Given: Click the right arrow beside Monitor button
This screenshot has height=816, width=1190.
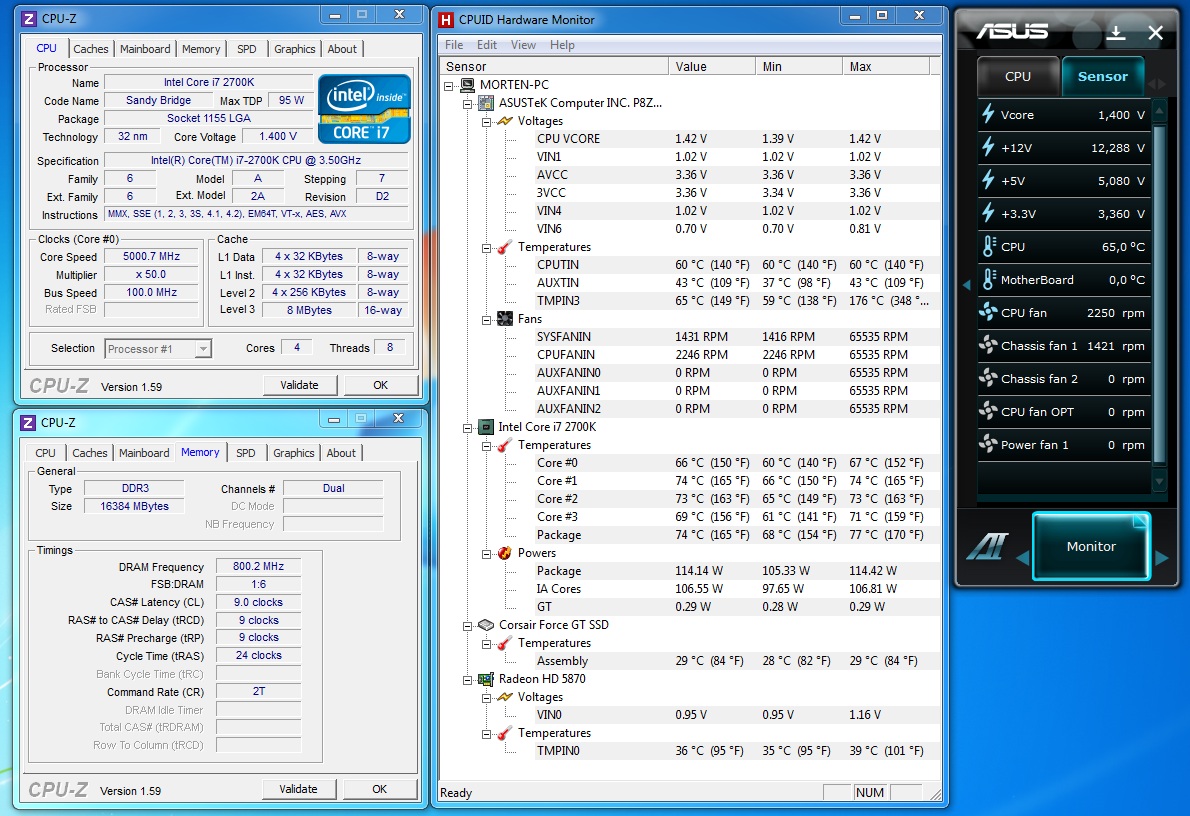Looking at the screenshot, I should tap(1162, 558).
